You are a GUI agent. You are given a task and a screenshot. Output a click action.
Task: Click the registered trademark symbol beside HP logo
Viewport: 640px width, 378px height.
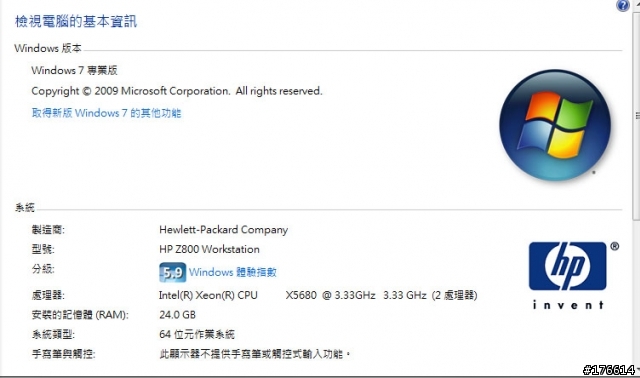[615, 246]
